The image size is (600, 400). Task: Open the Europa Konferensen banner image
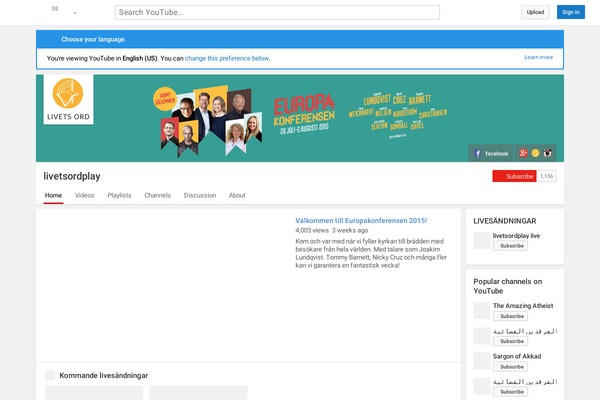(x=300, y=118)
